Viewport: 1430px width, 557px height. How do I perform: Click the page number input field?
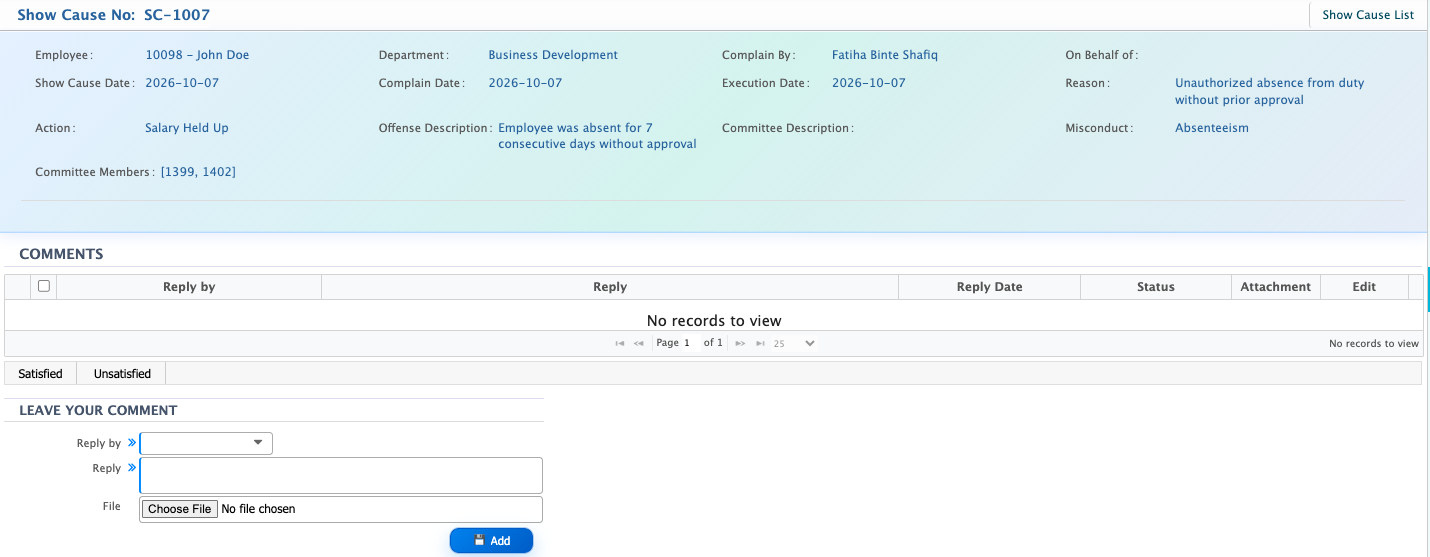692,343
